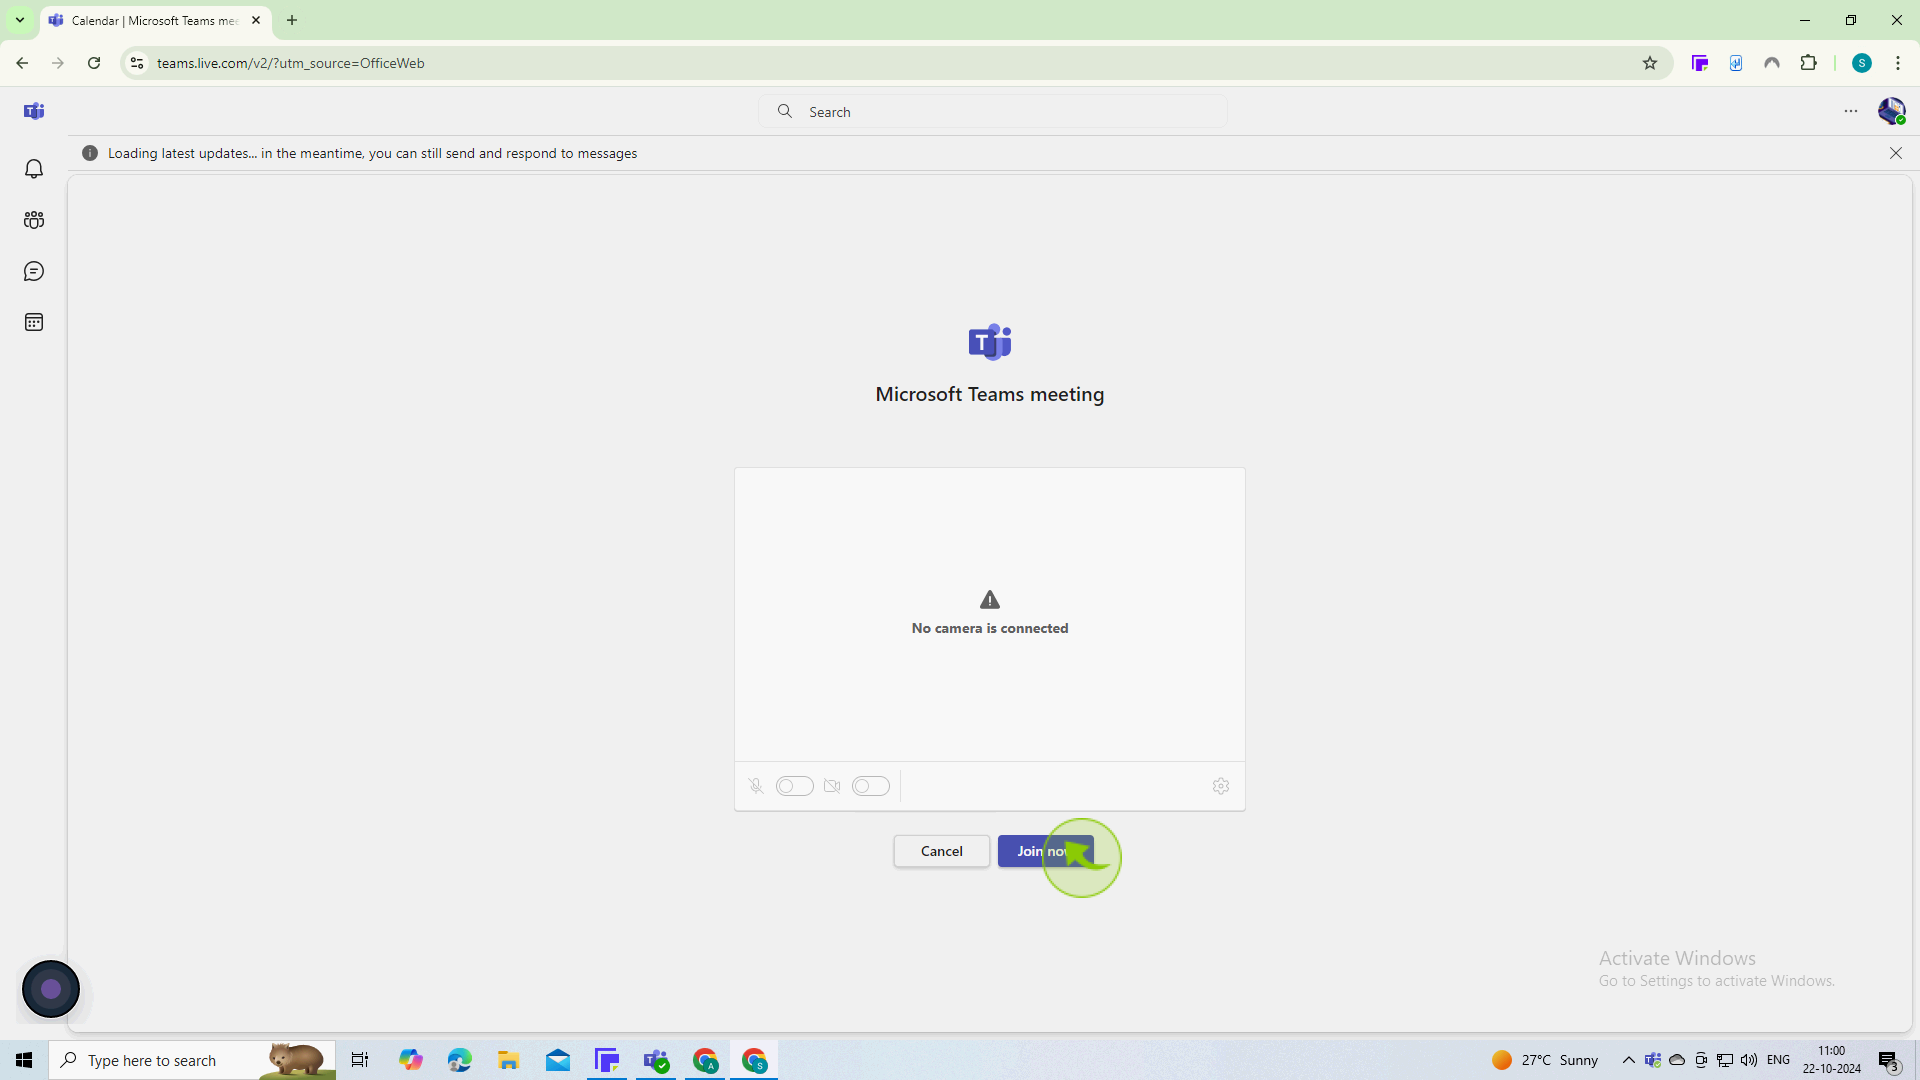Show hidden system tray icons
Screen dimensions: 1920x1080
click(1628, 1060)
